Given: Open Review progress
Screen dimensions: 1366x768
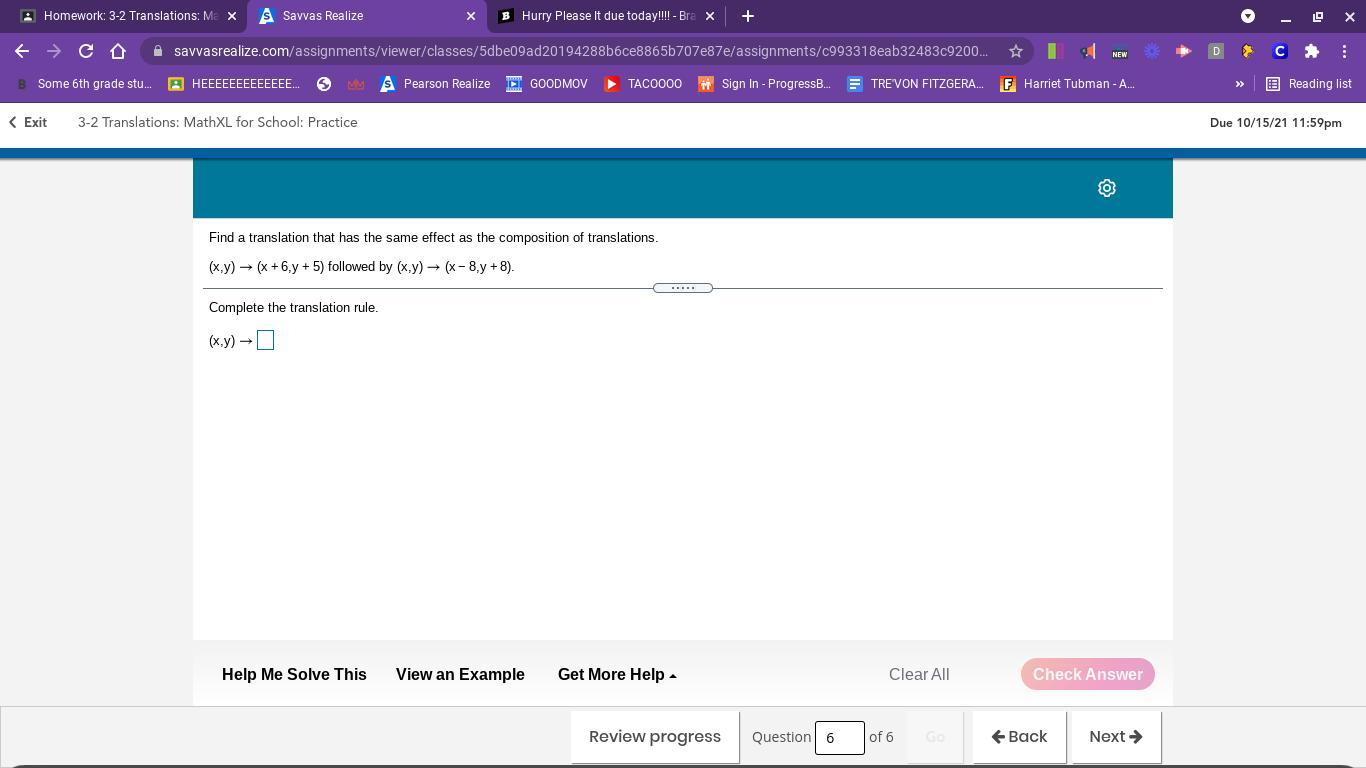Looking at the screenshot, I should (655, 737).
